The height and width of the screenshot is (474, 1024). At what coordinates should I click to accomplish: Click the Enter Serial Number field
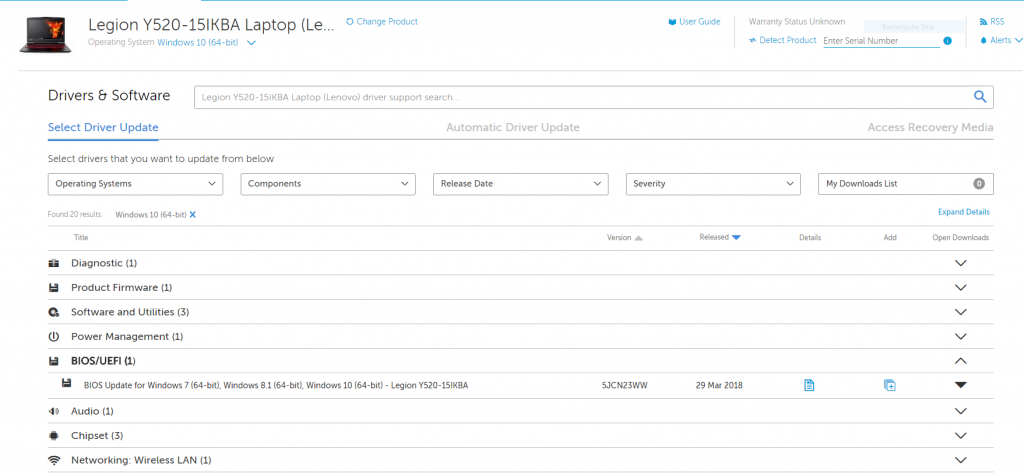point(881,40)
